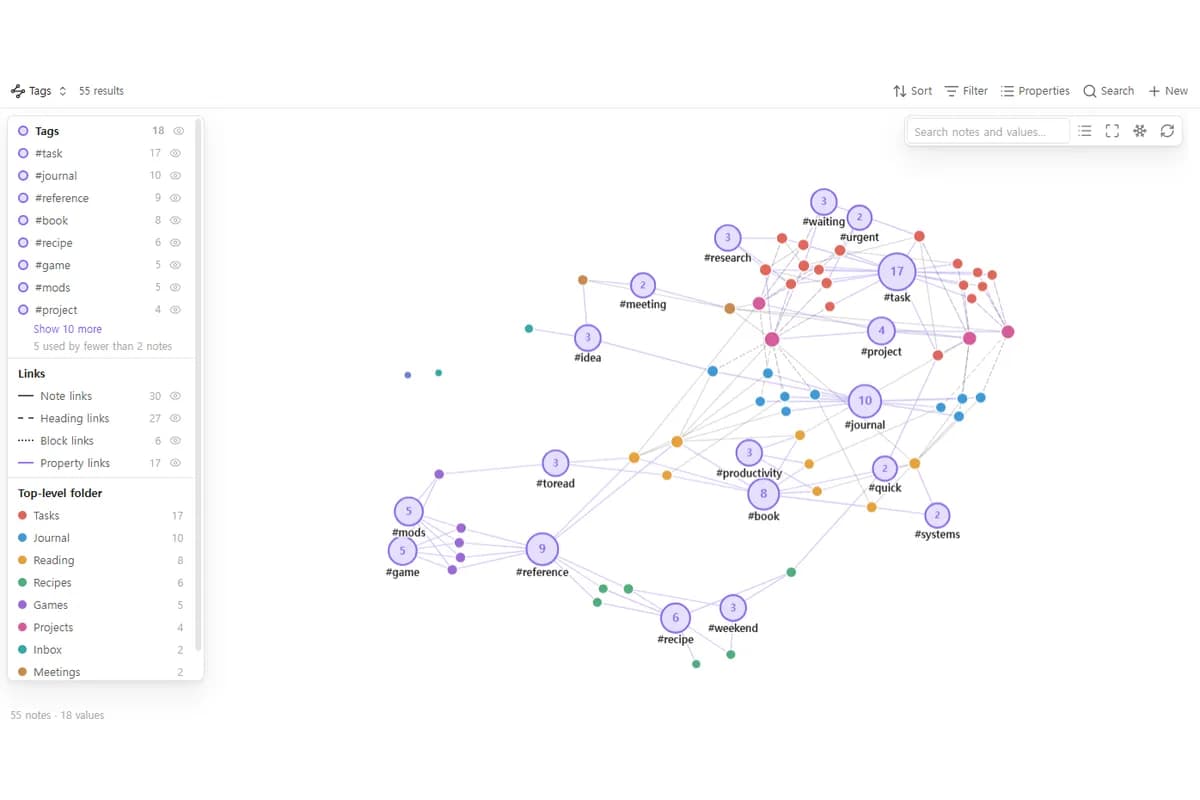This screenshot has width=1200, height=800.
Task: Click the Meetings folder row label
Action: 56,672
